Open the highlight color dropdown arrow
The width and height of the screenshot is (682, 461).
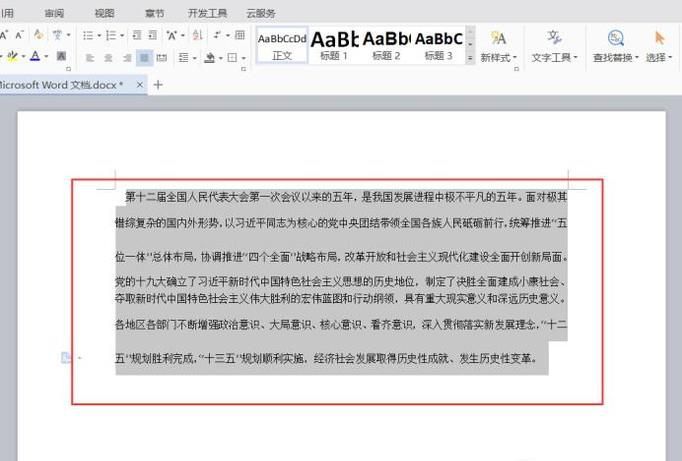coord(23,57)
